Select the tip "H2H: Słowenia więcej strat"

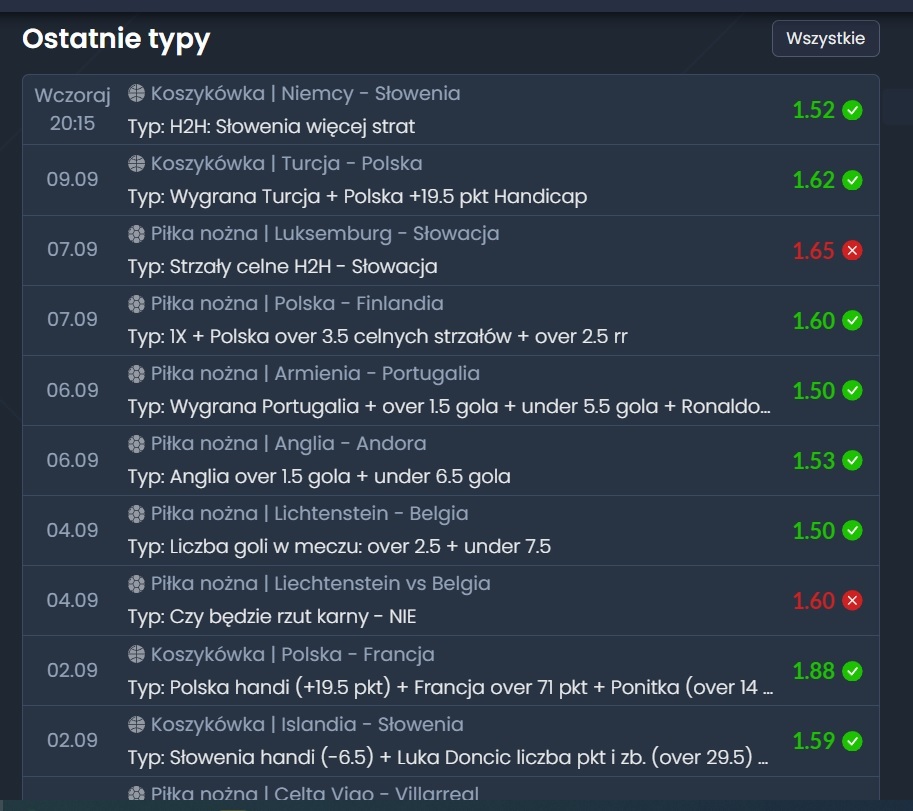pos(271,127)
